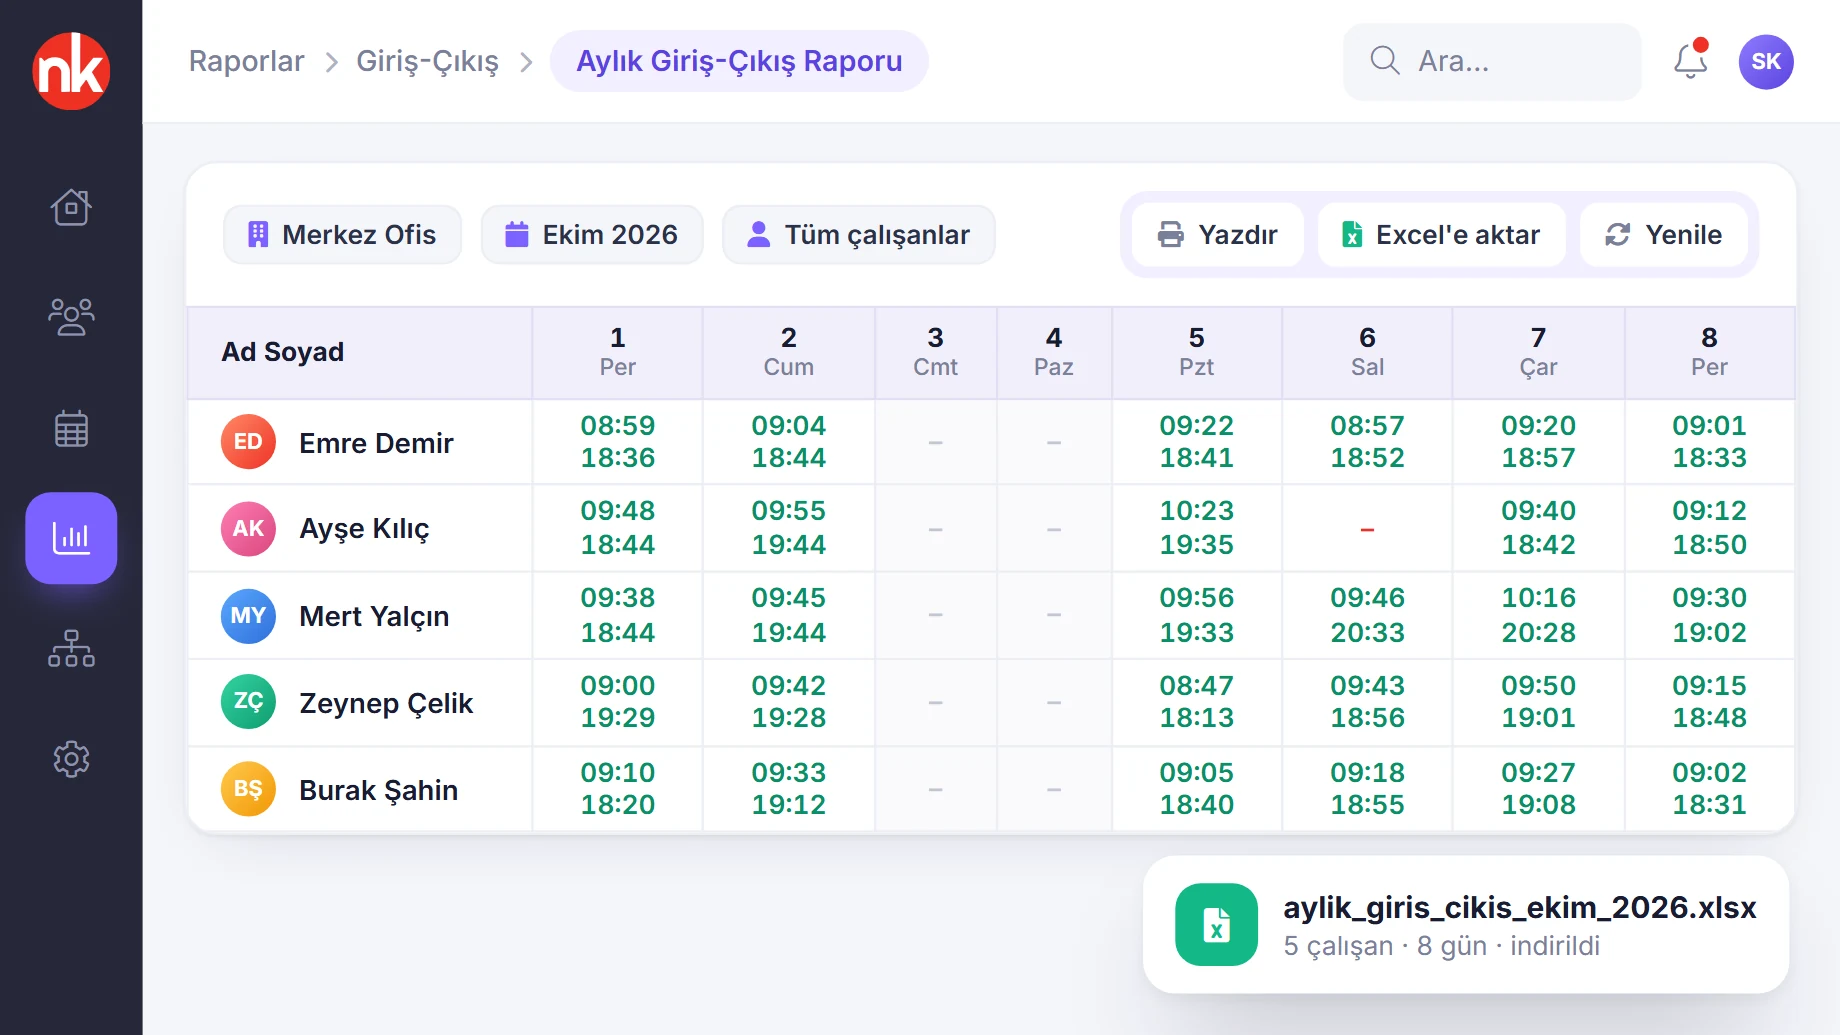1840x1035 pixels.
Task: Go to Giriş-Çıkış in the breadcrumb
Action: coord(428,61)
